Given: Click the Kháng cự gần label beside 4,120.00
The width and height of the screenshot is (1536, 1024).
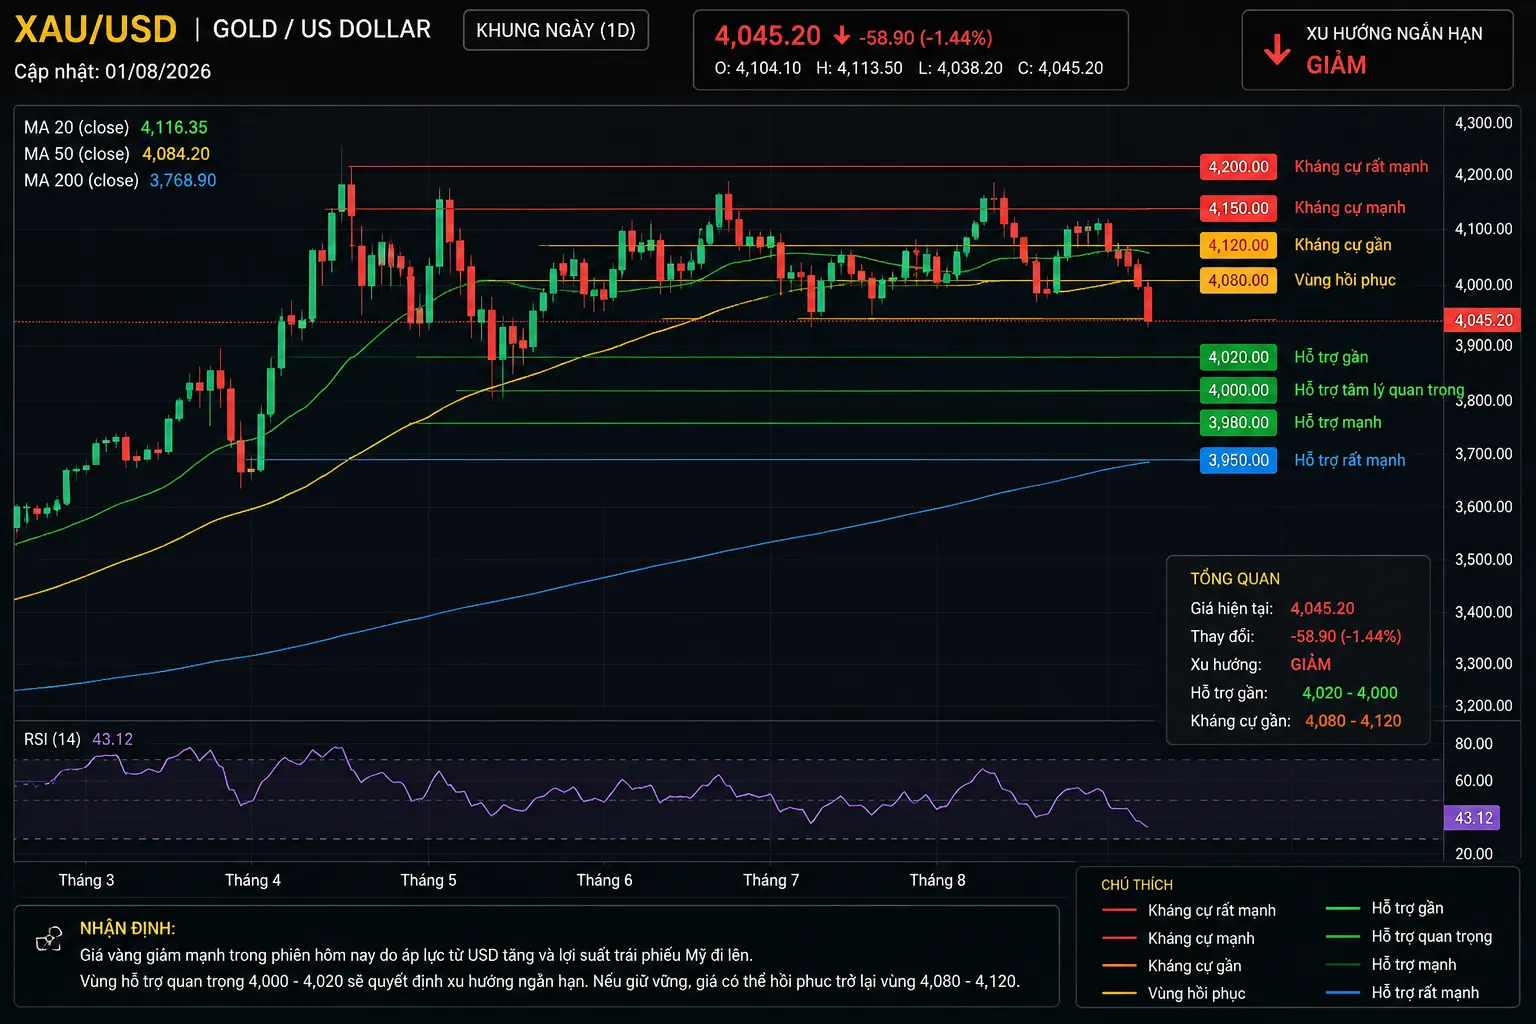Looking at the screenshot, I should pyautogui.click(x=1343, y=245).
